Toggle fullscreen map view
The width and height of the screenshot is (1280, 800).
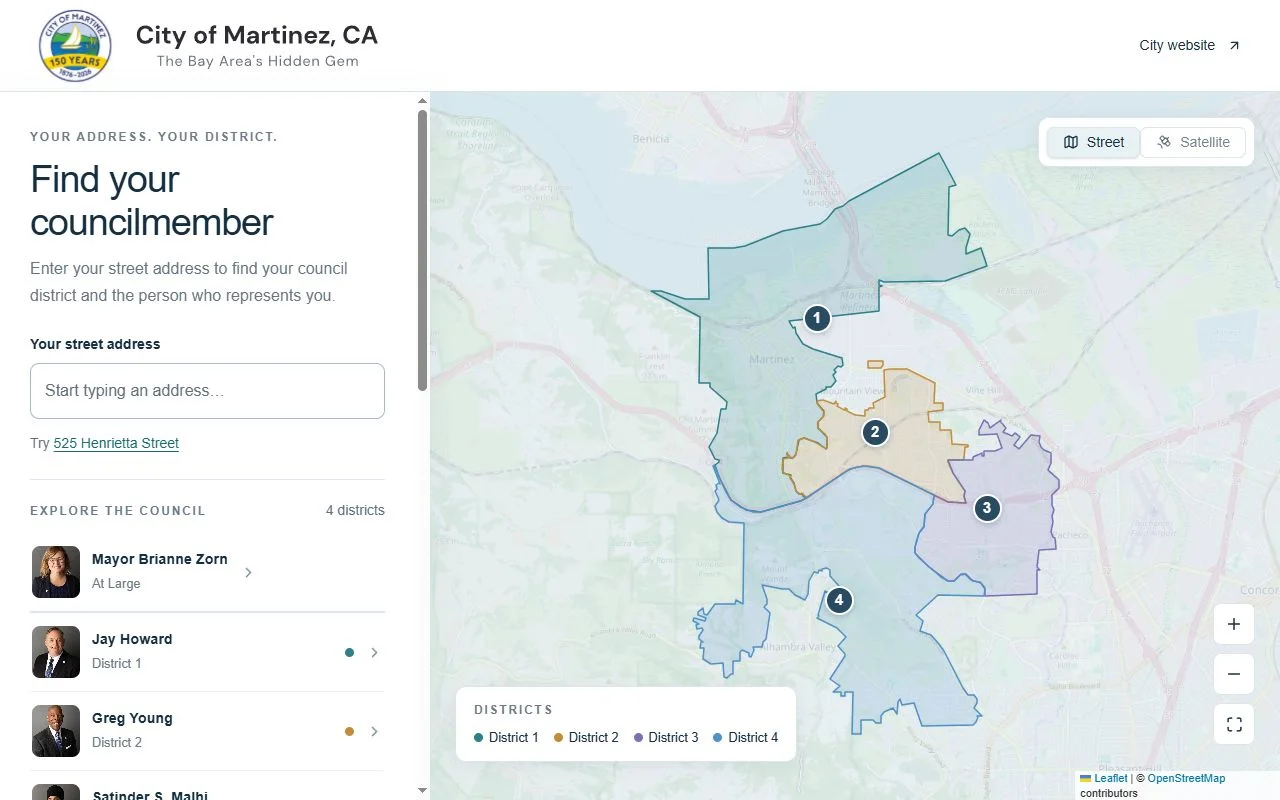[x=1234, y=724]
